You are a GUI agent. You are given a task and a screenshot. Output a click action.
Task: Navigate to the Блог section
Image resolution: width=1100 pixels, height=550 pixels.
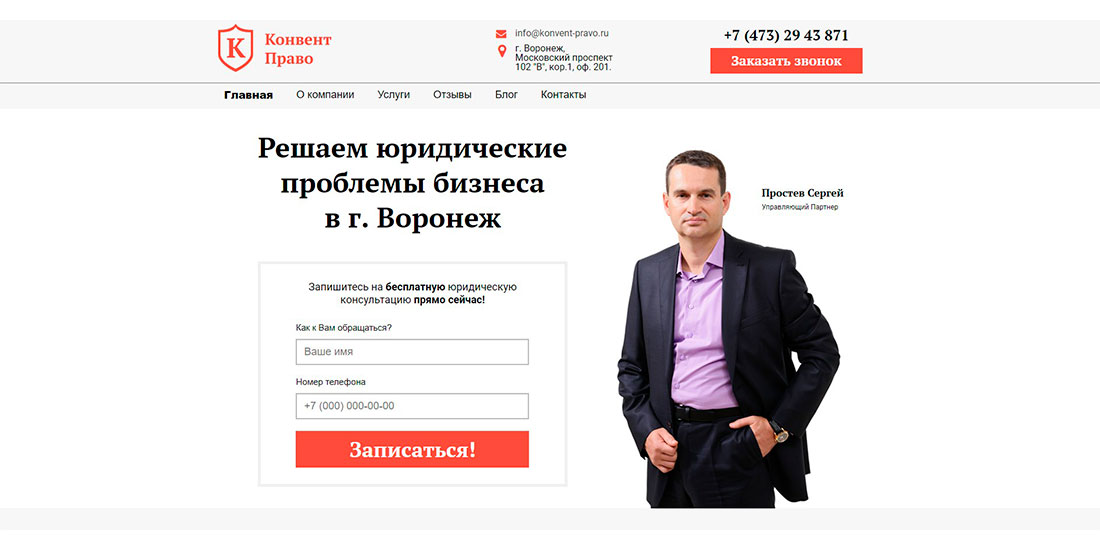[x=507, y=95]
